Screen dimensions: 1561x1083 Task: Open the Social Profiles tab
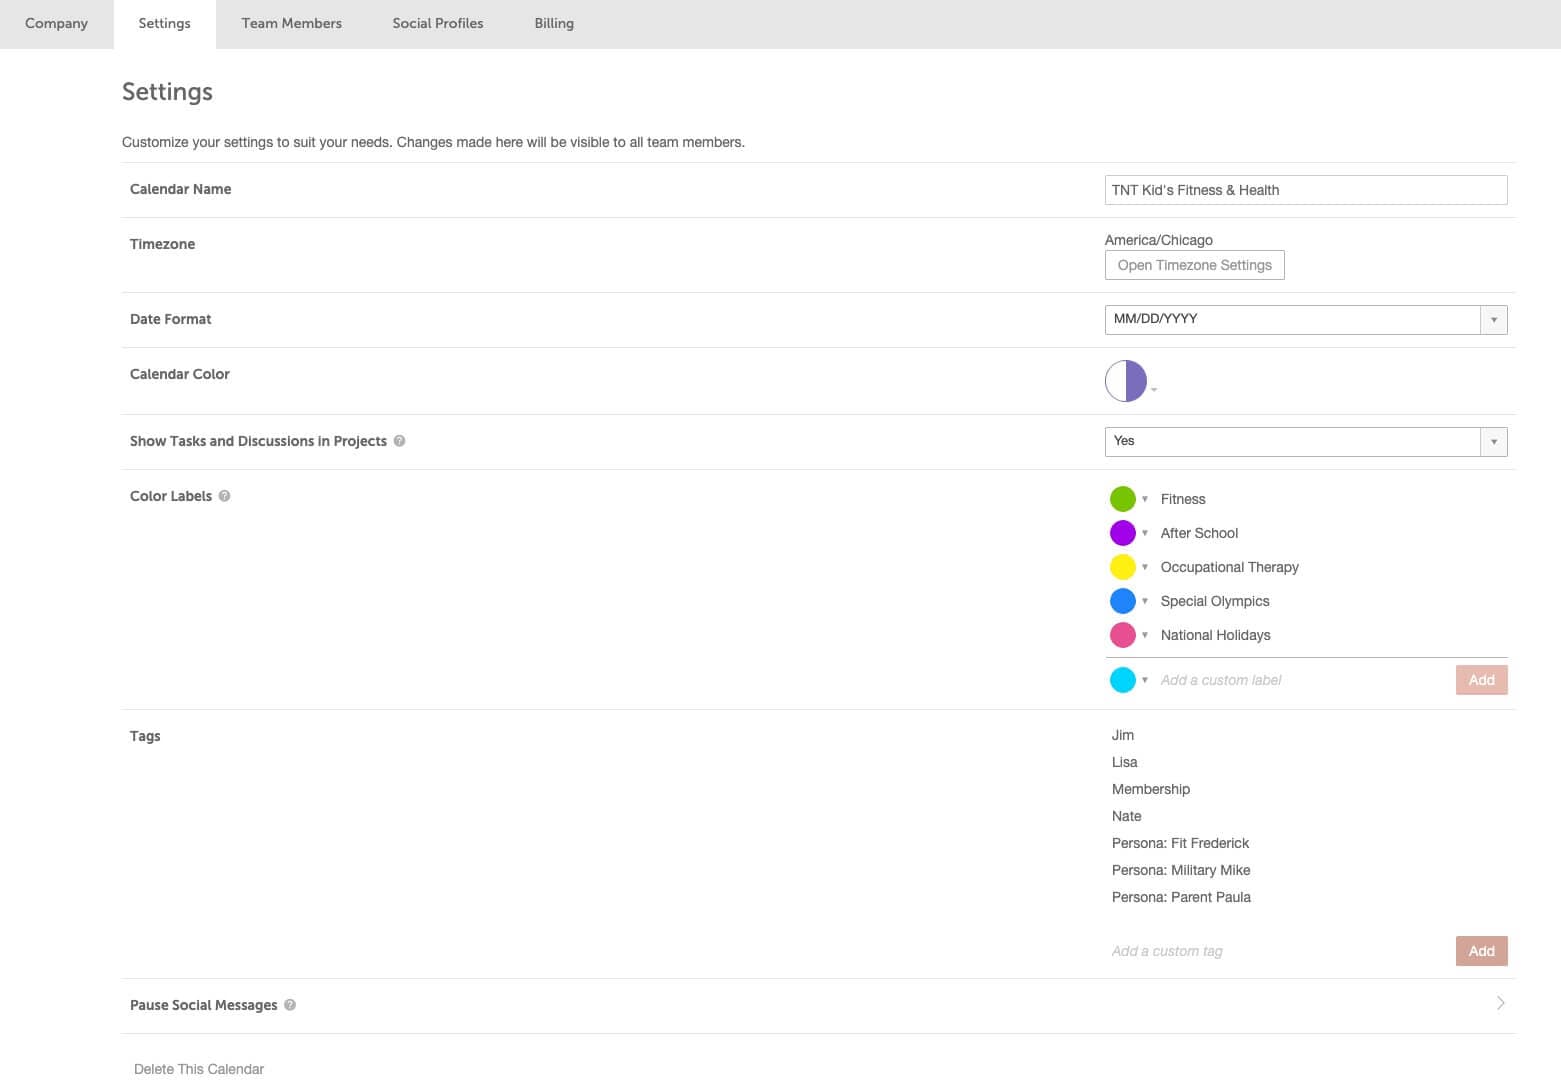pos(437,23)
